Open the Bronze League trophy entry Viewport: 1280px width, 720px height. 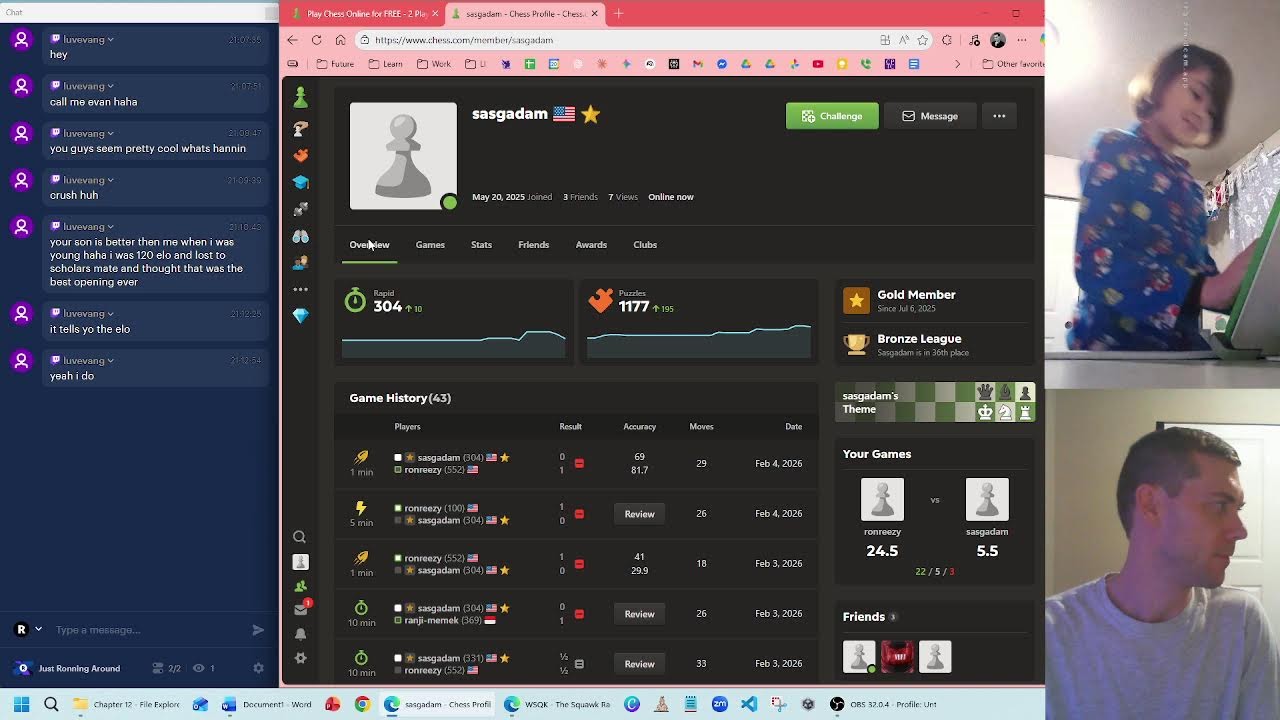click(935, 344)
